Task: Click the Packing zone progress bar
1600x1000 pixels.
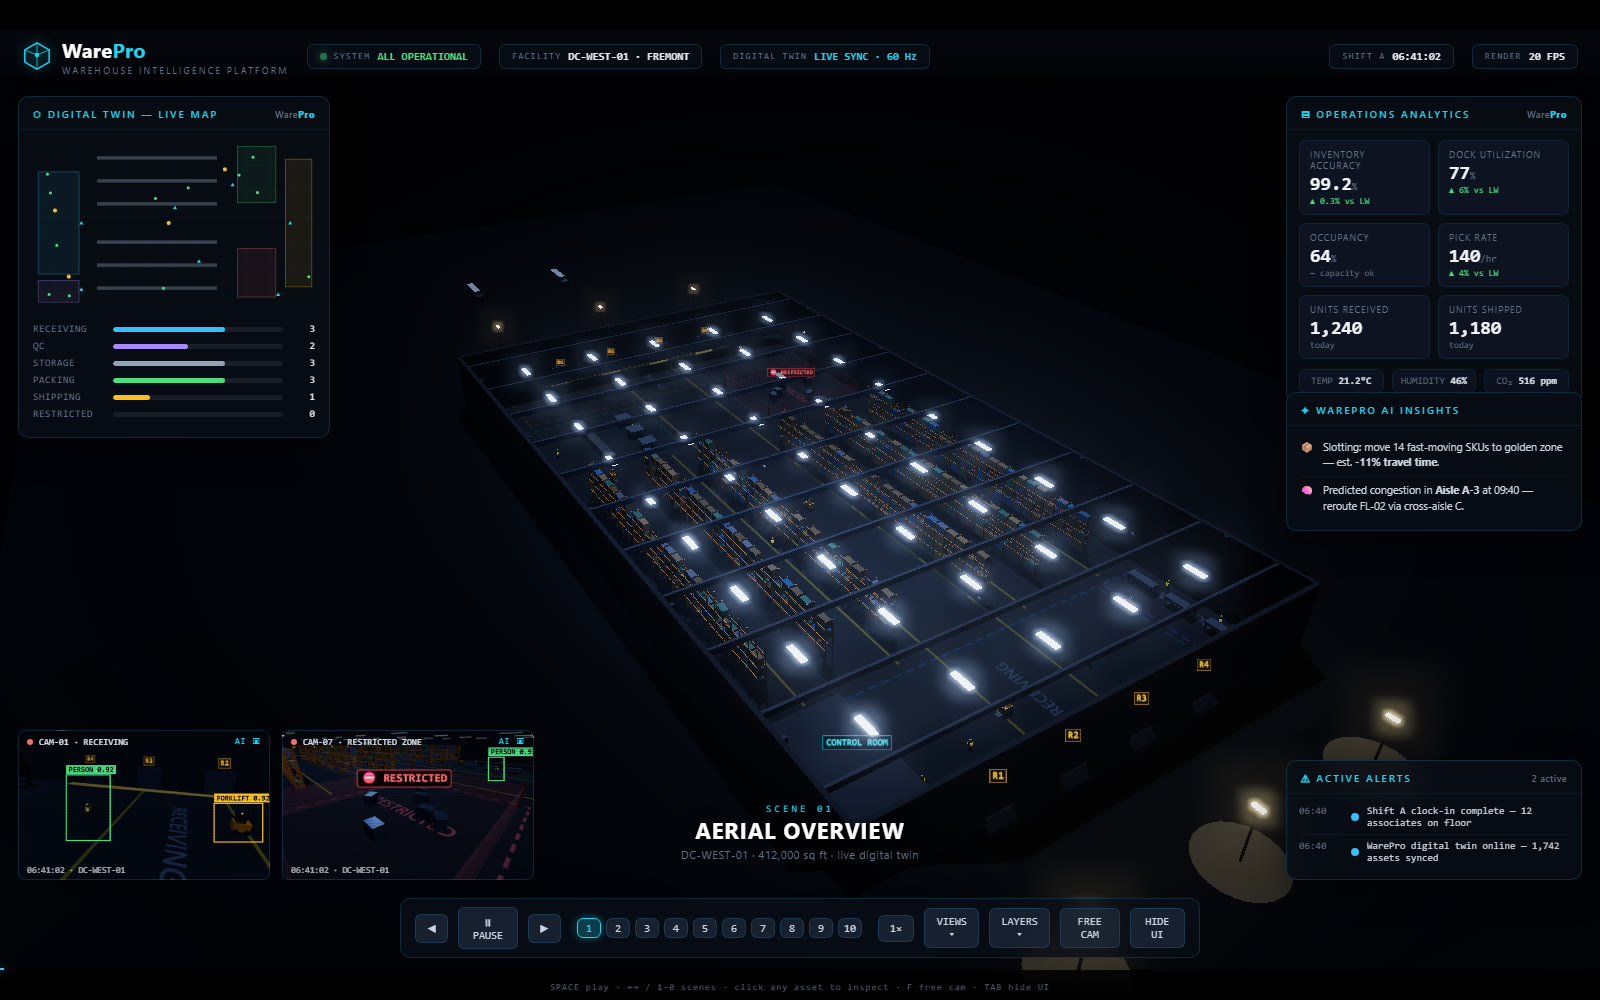Action: 198,380
